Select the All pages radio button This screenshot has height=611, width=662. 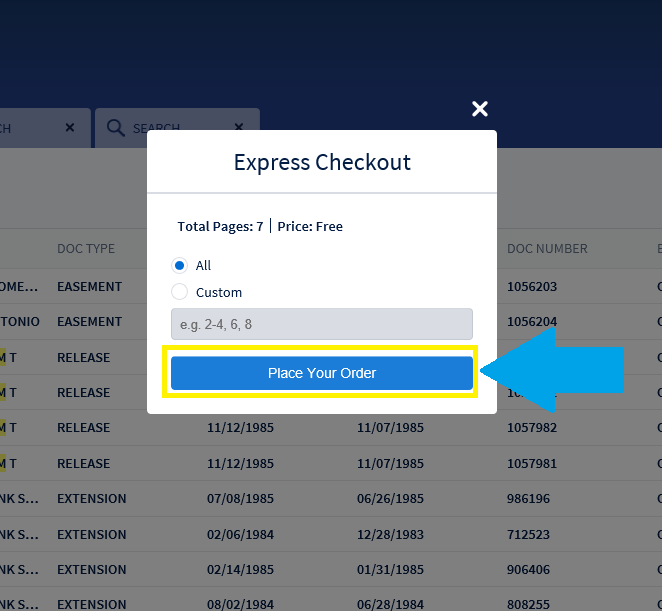(x=180, y=265)
